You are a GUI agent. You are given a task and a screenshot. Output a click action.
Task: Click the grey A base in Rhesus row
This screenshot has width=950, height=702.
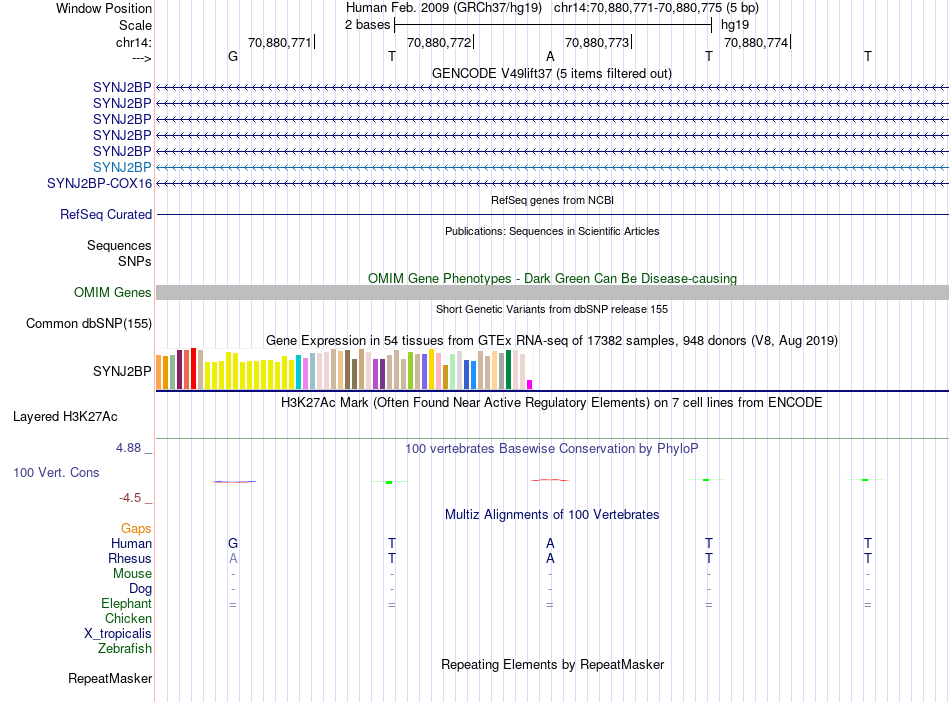(x=233, y=558)
